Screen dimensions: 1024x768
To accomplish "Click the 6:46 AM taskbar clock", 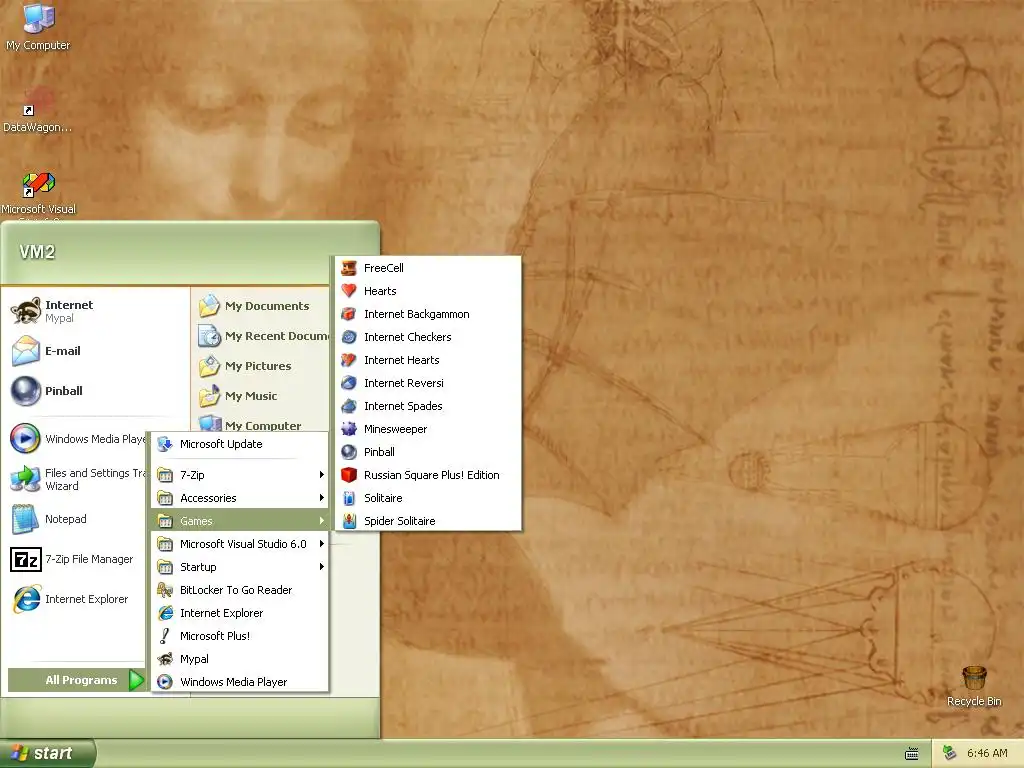I will tap(987, 753).
